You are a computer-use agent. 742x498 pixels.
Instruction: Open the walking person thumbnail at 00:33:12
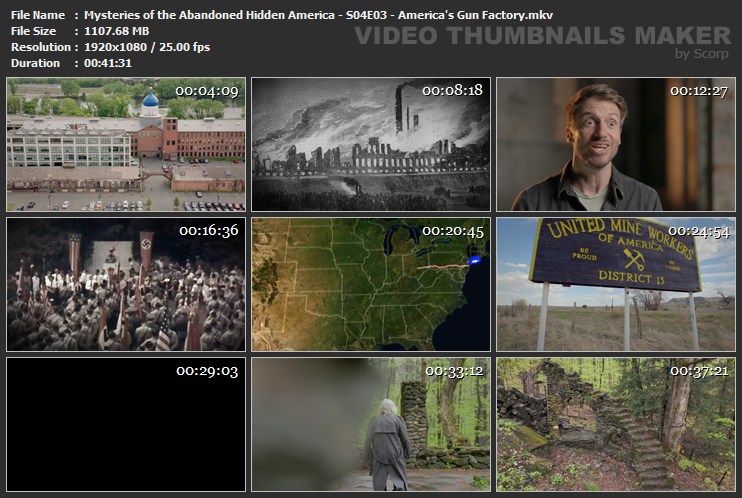tap(371, 425)
